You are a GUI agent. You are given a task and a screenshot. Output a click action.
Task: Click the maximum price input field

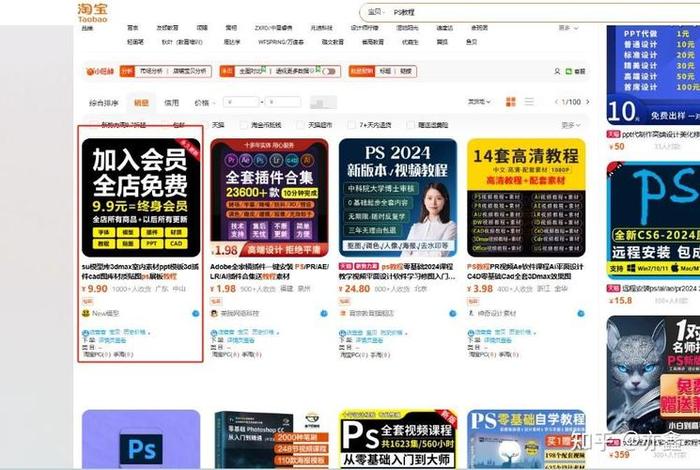click(x=283, y=102)
